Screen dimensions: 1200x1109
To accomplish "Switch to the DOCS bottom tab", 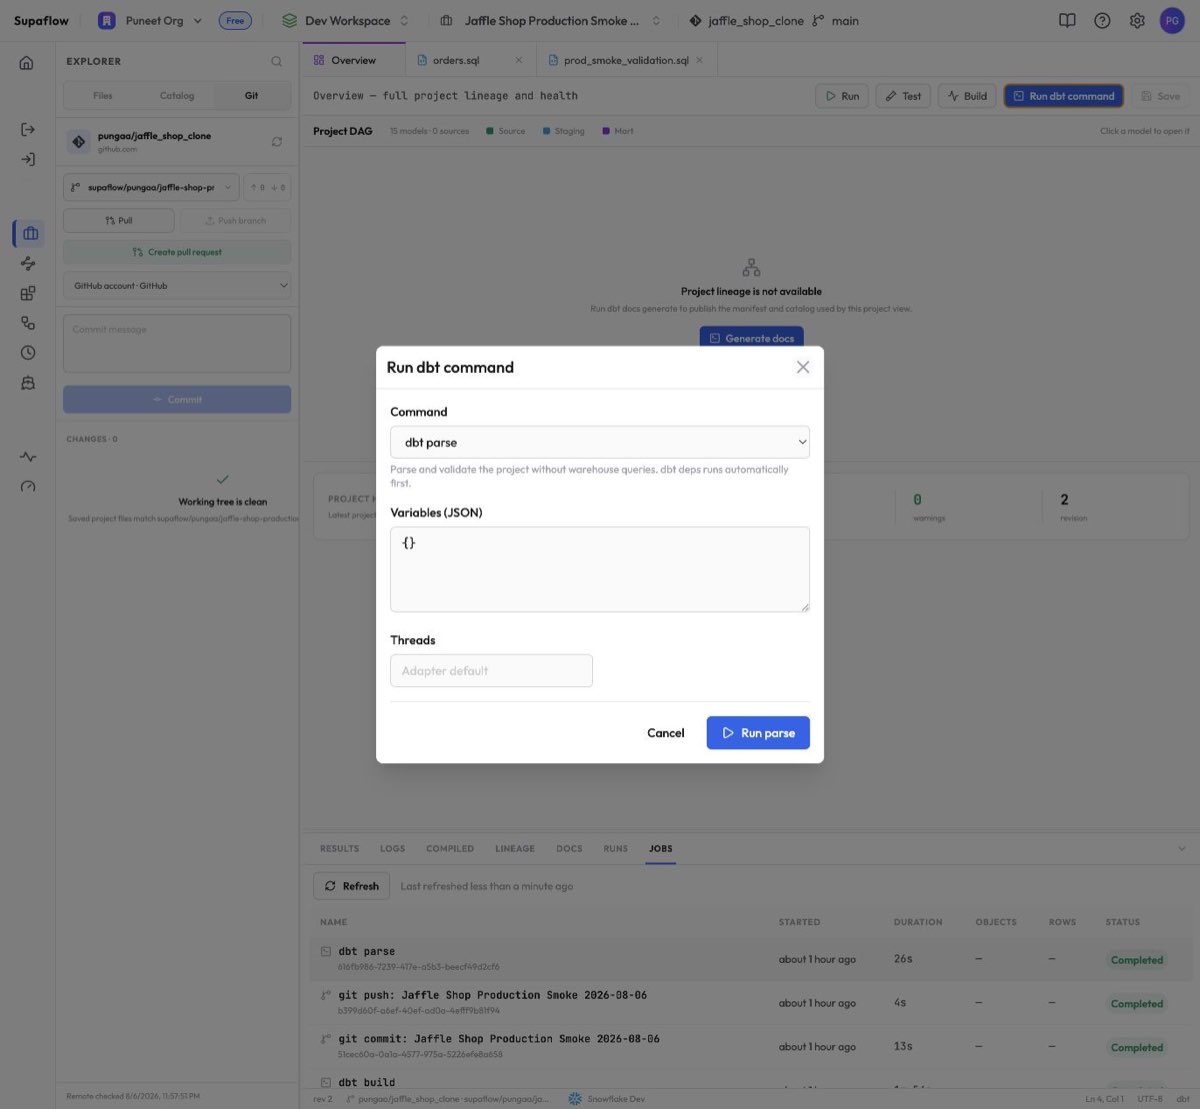I will click(569, 848).
